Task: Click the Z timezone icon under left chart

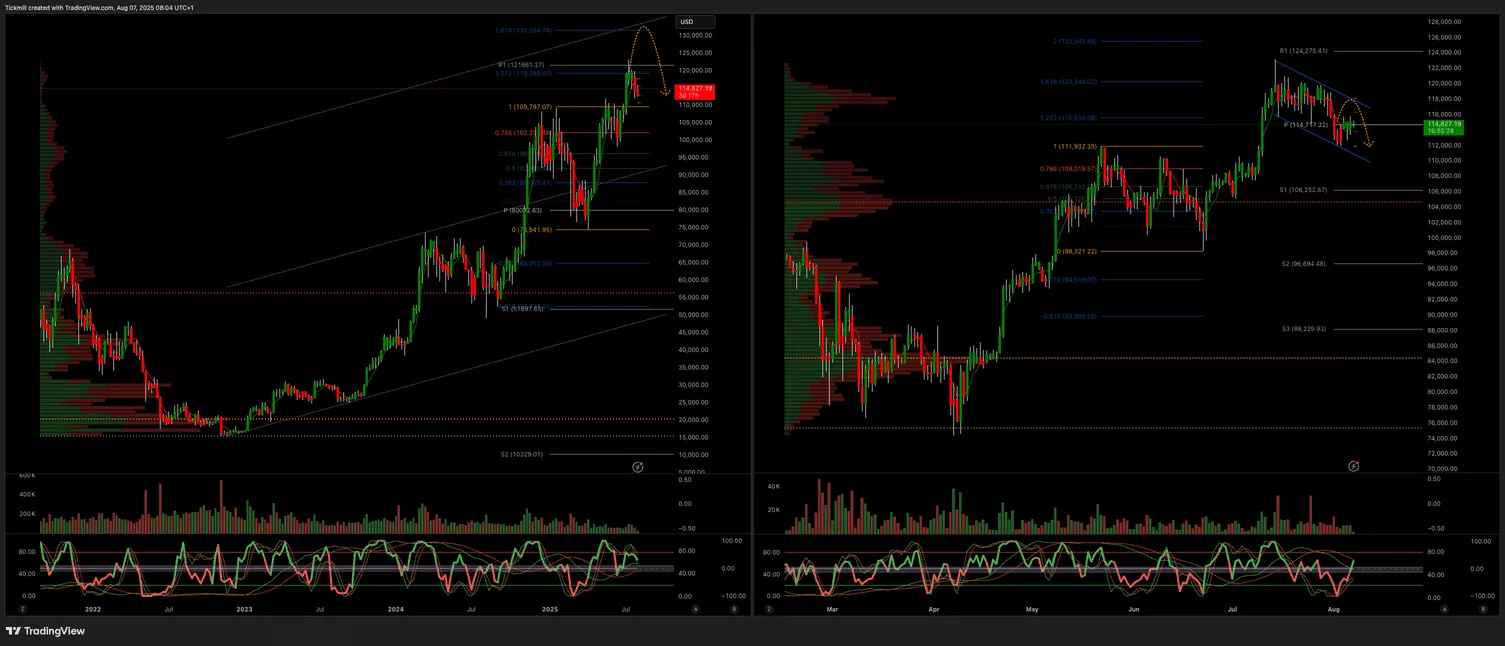Action: (23, 608)
